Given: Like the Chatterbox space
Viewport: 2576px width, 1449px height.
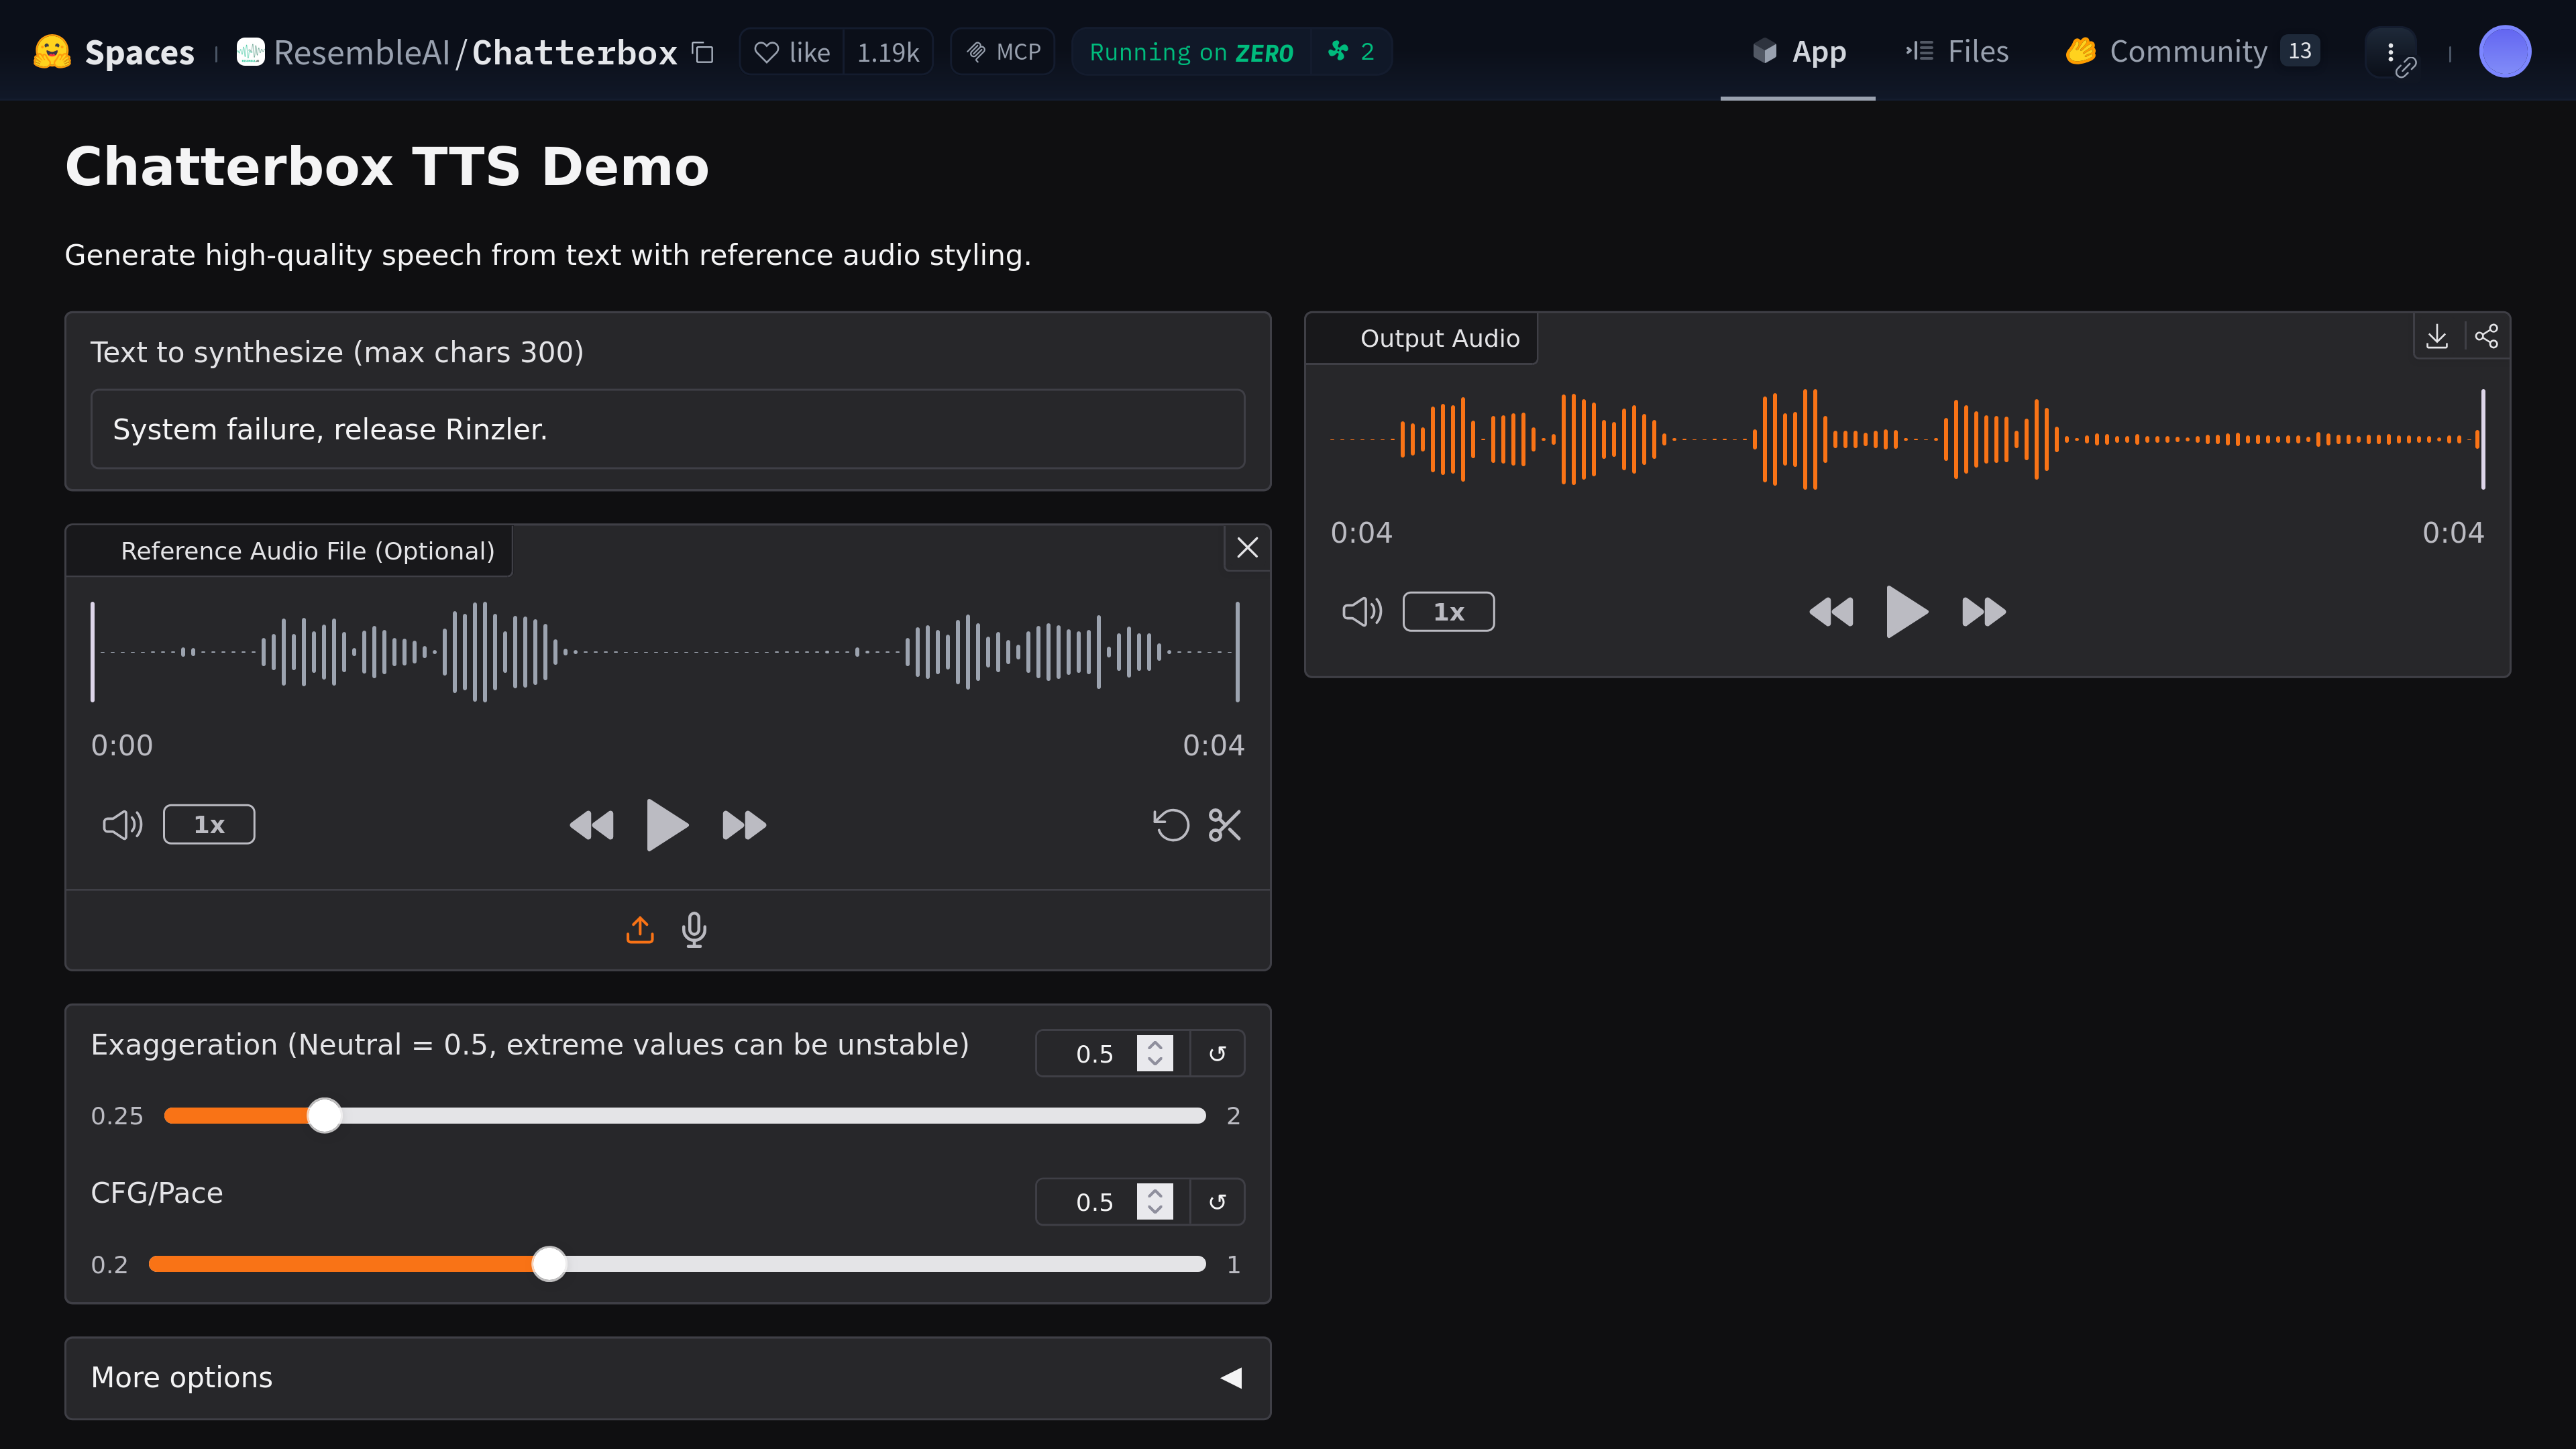Looking at the screenshot, I should [x=792, y=52].
